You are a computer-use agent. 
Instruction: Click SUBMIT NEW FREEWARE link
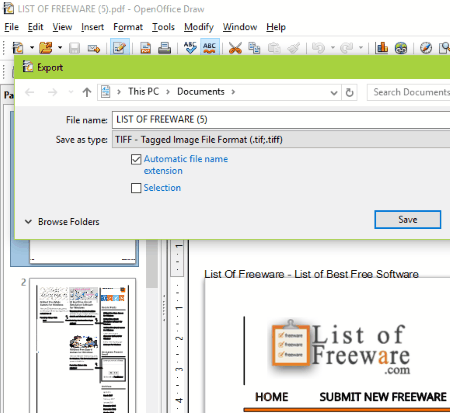click(x=383, y=397)
